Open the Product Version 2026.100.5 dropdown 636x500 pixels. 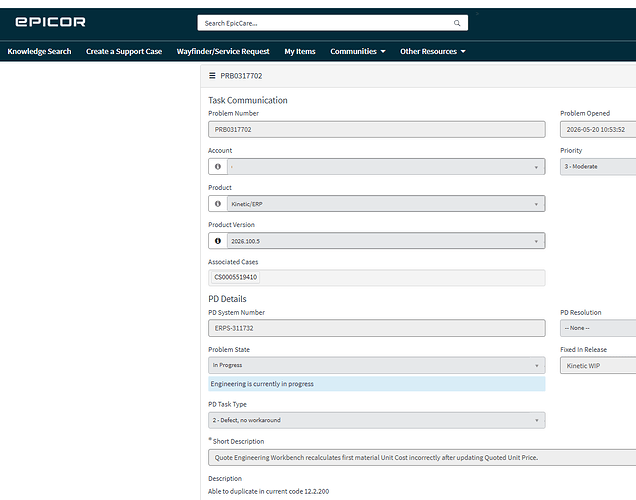point(386,241)
